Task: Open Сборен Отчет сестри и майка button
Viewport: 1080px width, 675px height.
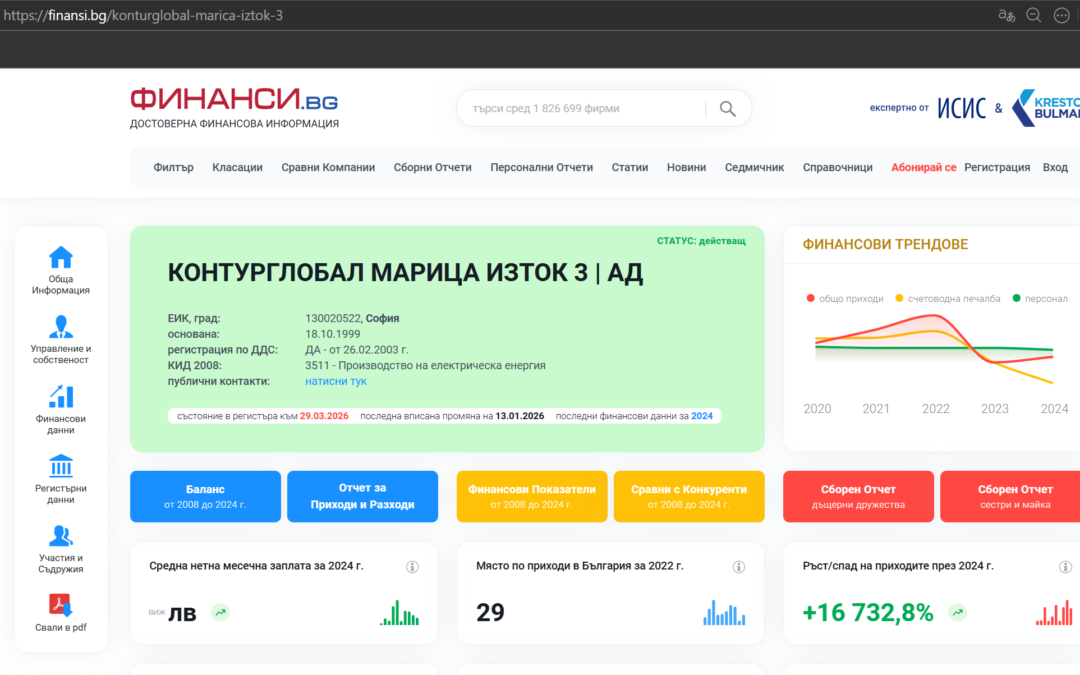Action: 1010,497
